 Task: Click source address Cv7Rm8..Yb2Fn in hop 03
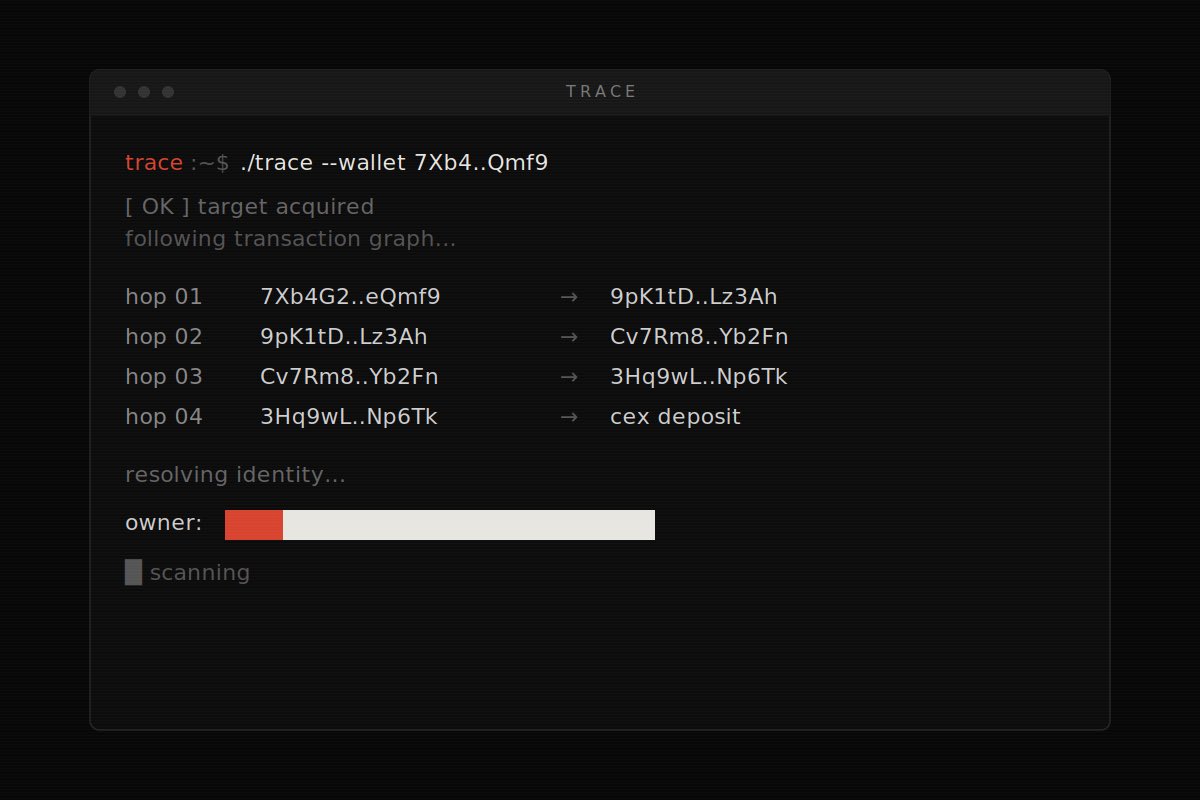pos(349,377)
